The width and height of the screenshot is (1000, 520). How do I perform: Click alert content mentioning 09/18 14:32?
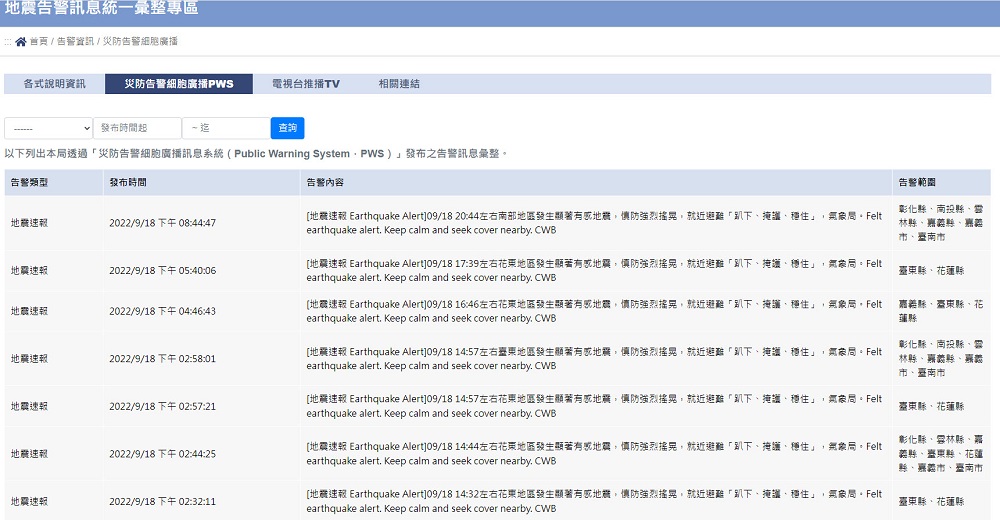[x=594, y=501]
